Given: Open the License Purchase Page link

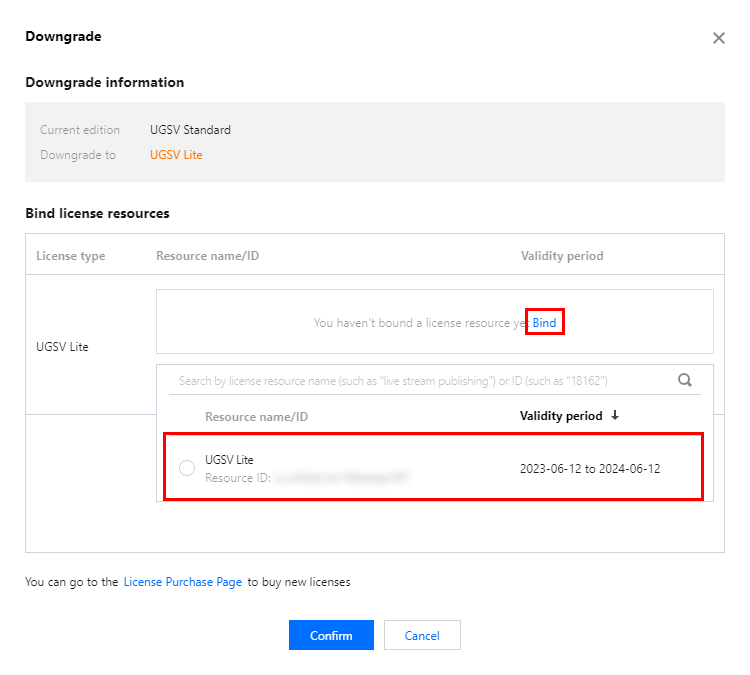Looking at the screenshot, I should (183, 582).
